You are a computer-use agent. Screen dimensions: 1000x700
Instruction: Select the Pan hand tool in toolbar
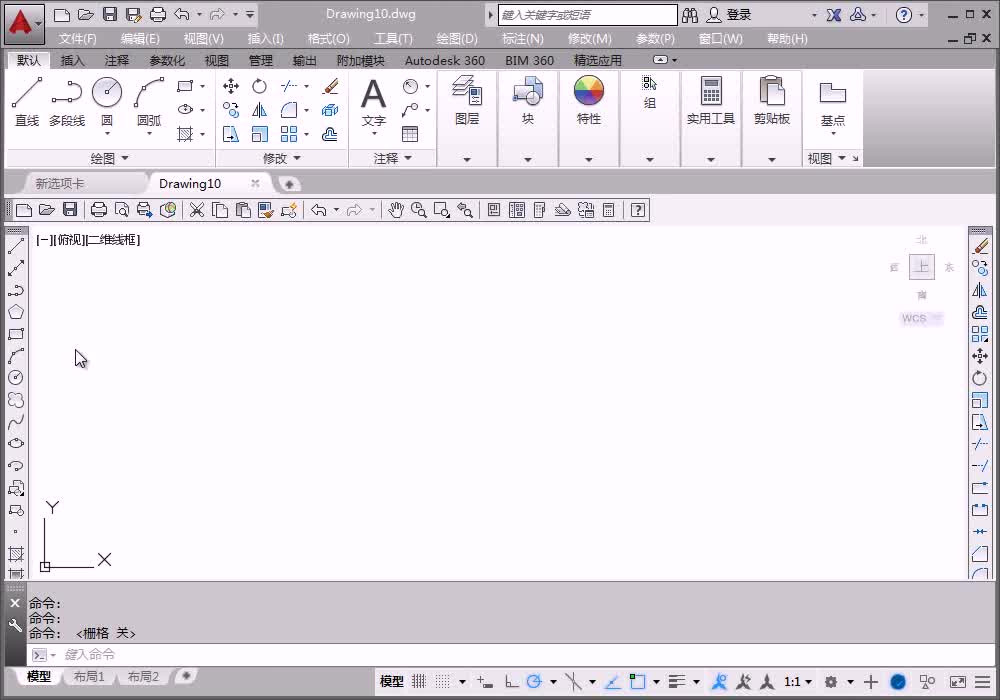point(396,210)
